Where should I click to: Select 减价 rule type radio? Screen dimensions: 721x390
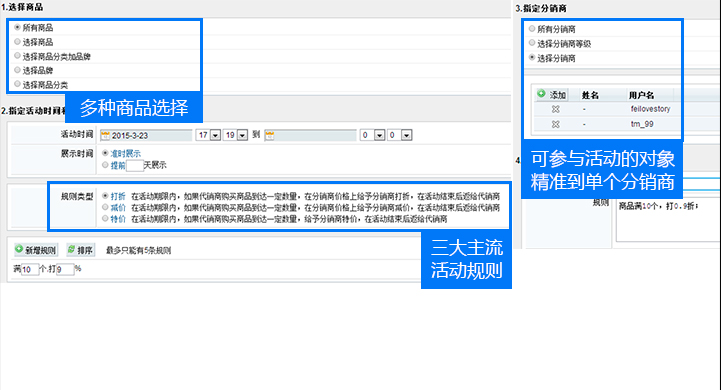coord(105,207)
